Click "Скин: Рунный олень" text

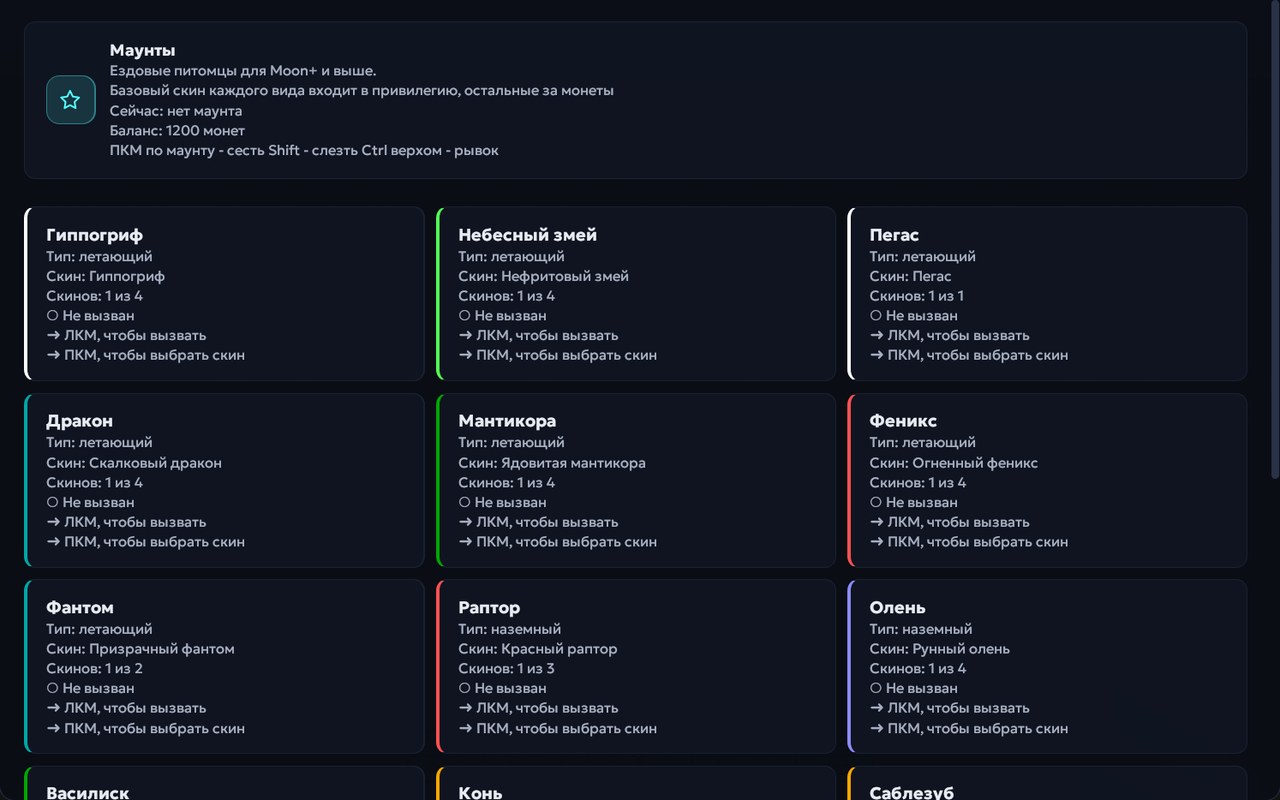(x=940, y=649)
